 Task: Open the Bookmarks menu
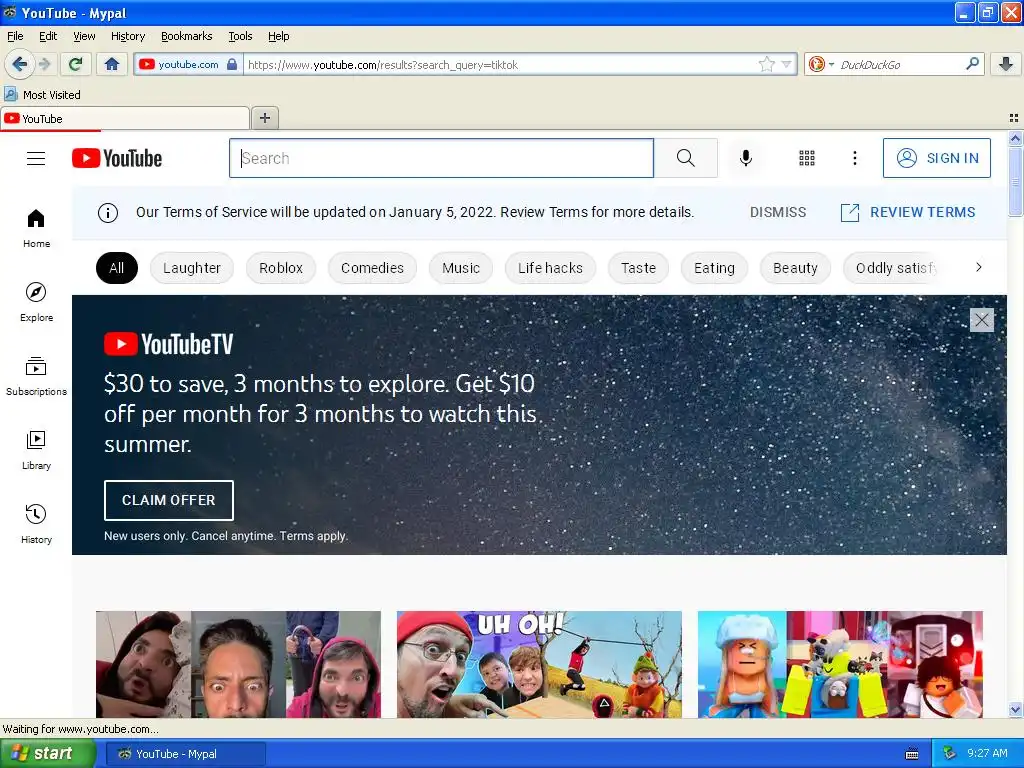[187, 36]
